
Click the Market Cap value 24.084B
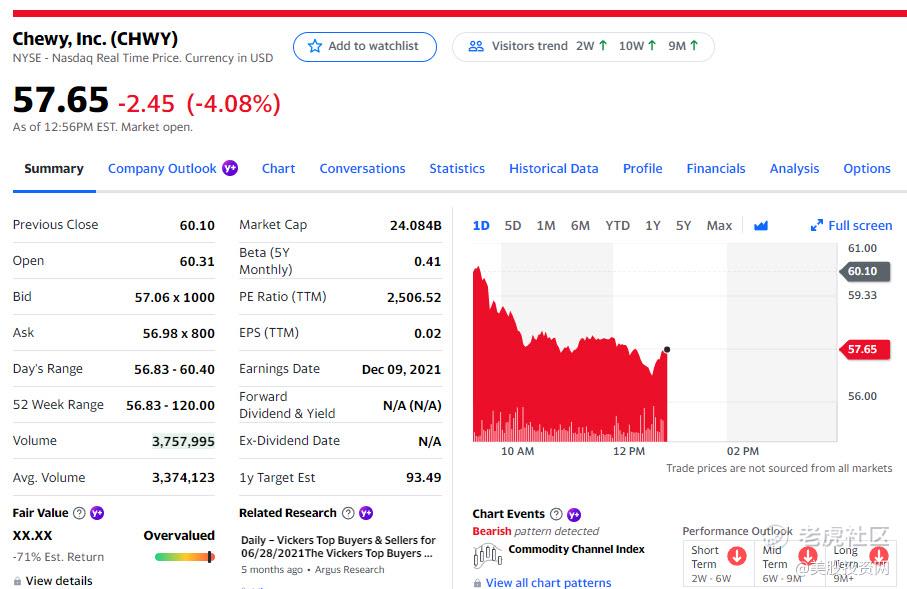[x=415, y=226]
